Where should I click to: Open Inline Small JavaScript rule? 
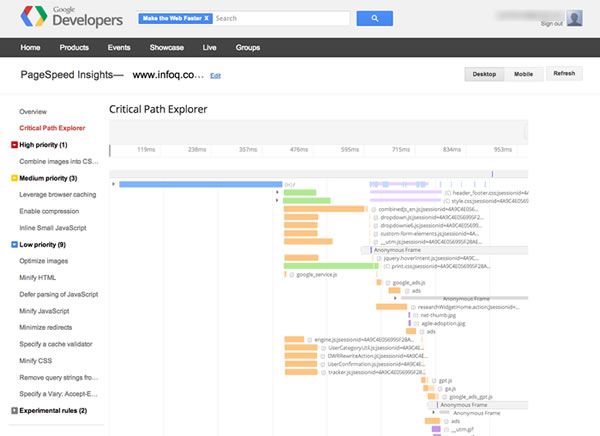tap(53, 228)
